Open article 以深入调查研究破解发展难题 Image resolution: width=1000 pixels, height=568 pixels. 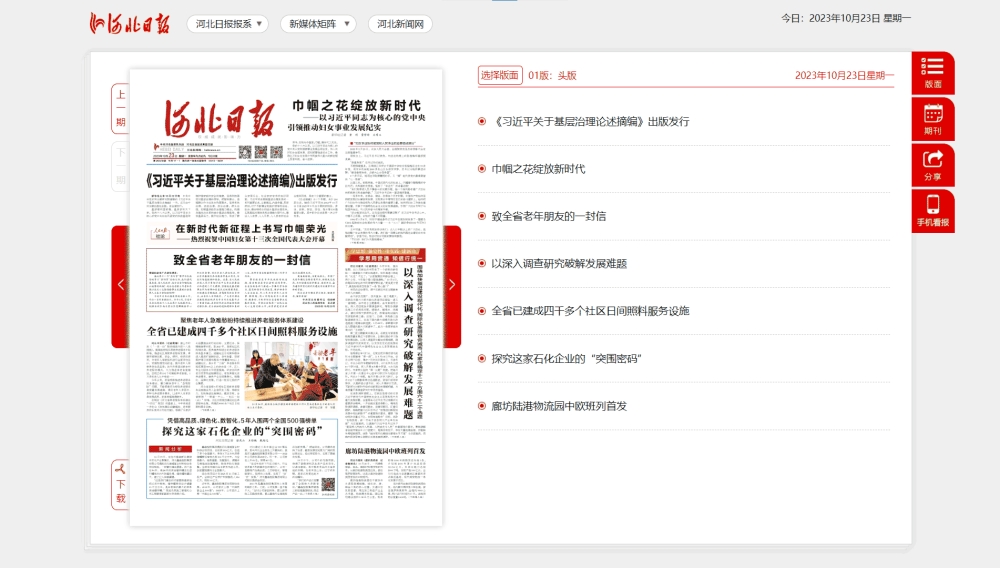[x=559, y=263]
